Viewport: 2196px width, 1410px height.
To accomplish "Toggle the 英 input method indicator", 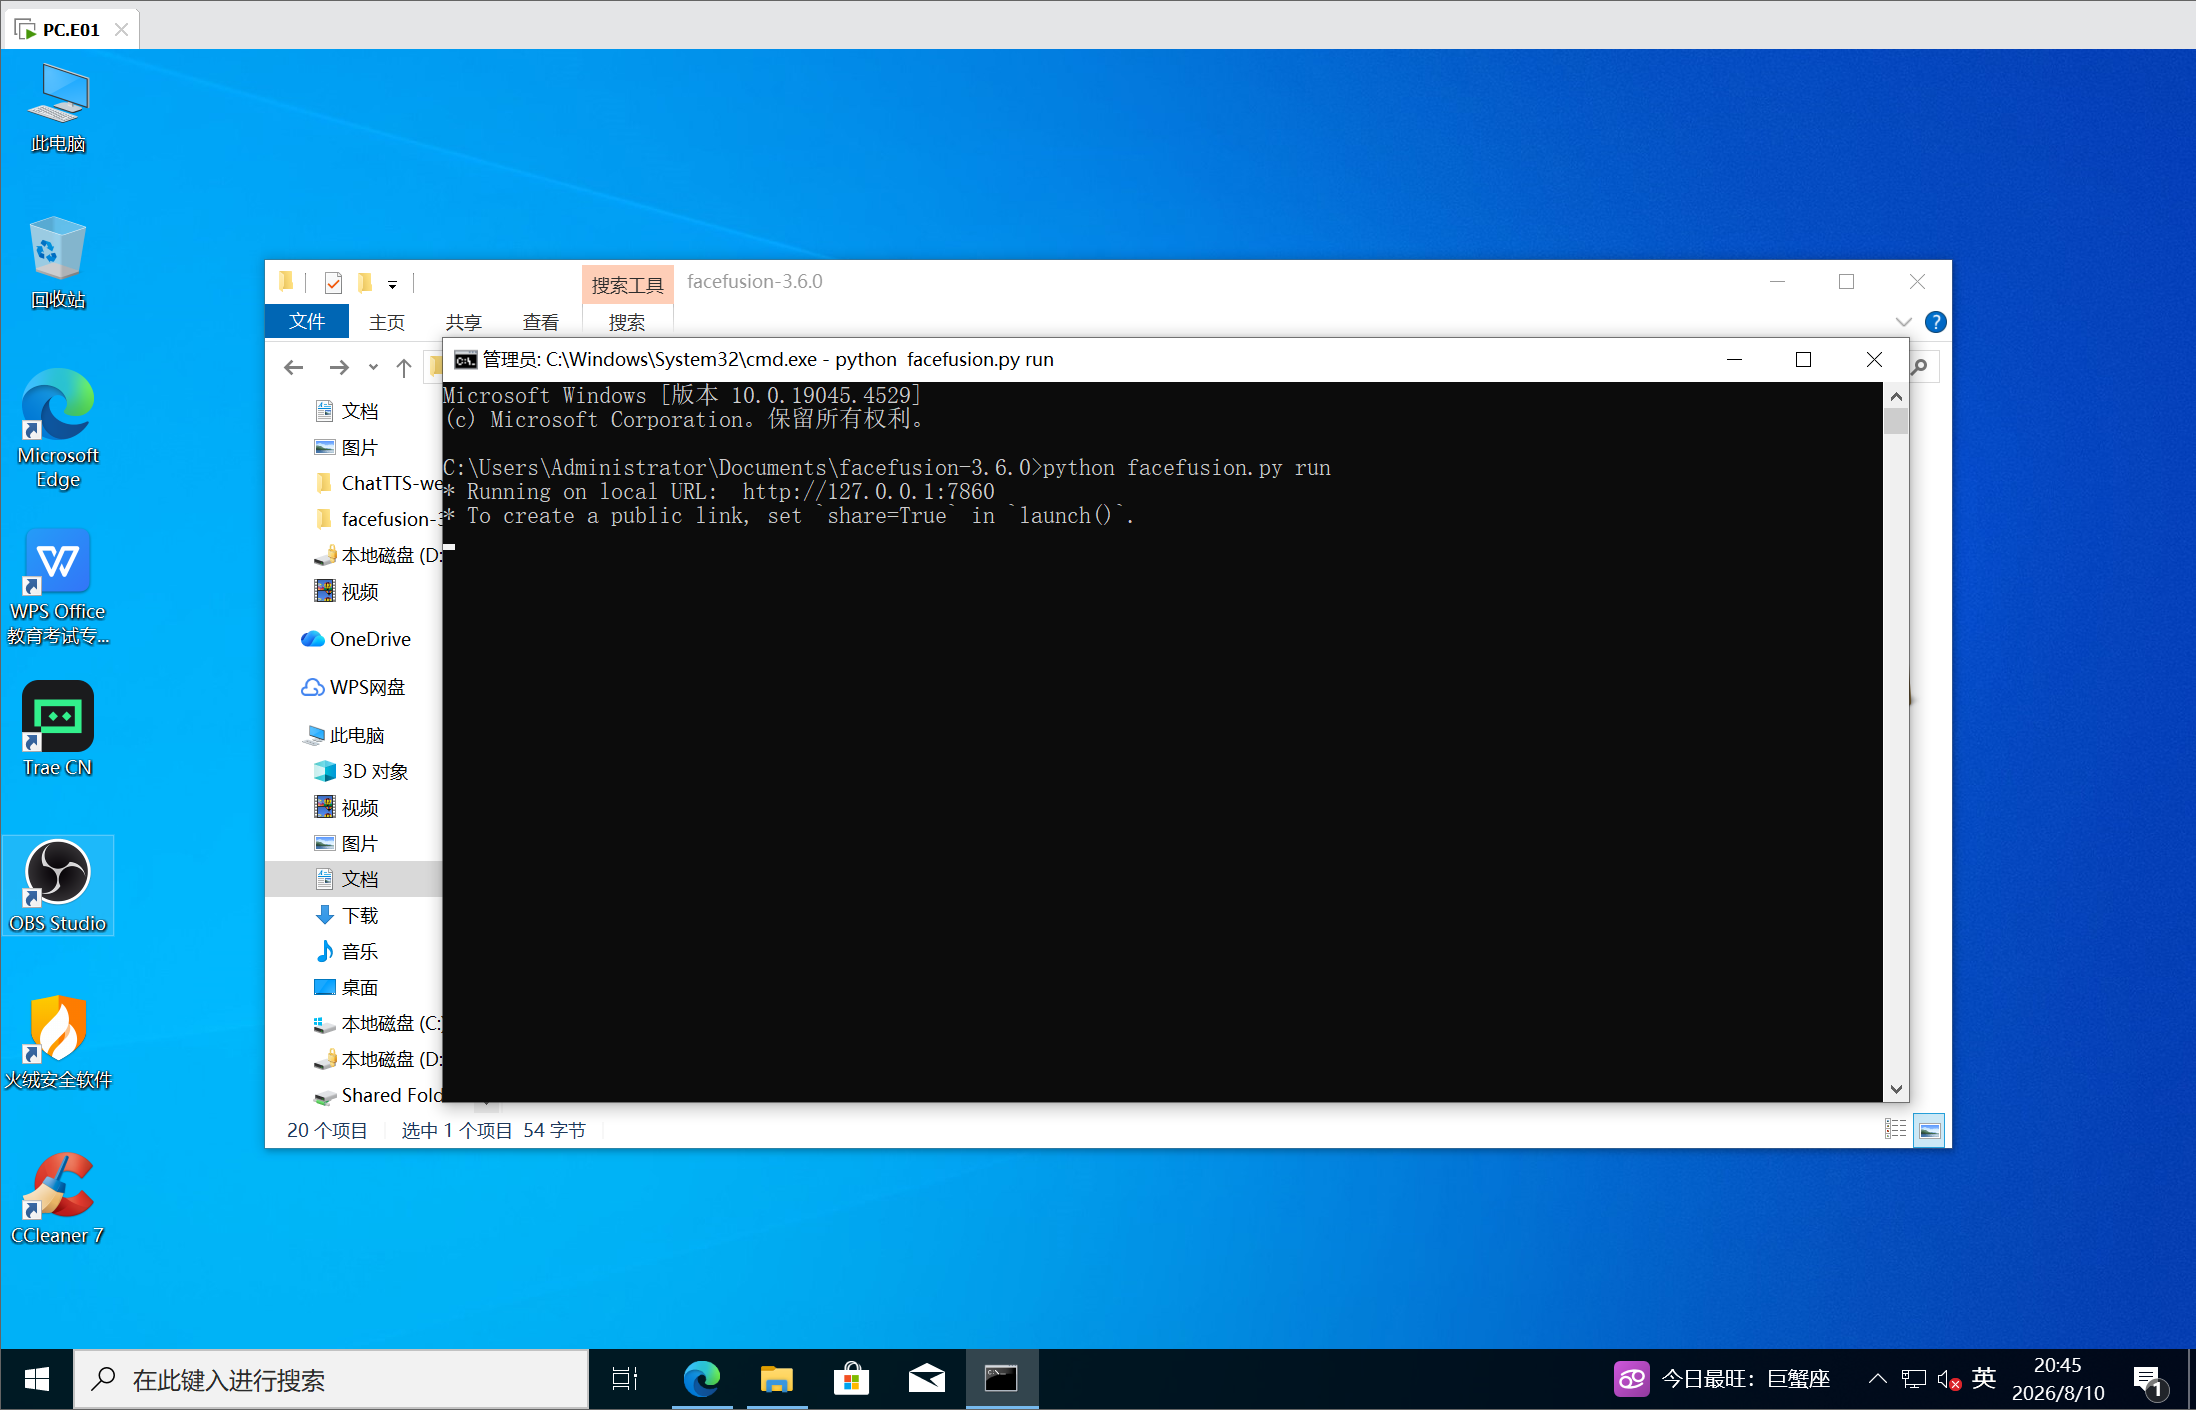I will [1984, 1379].
